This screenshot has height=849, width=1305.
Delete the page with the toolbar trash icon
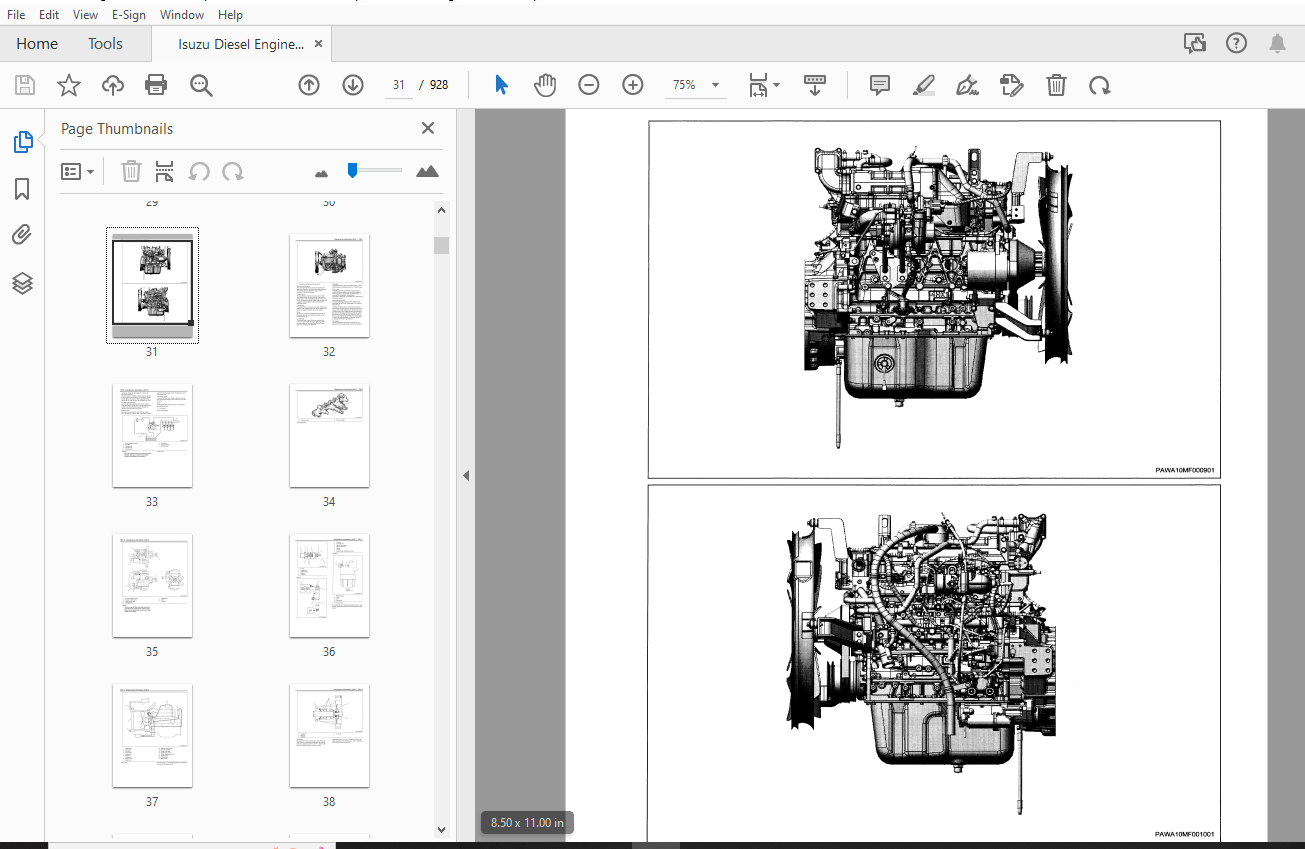1056,85
